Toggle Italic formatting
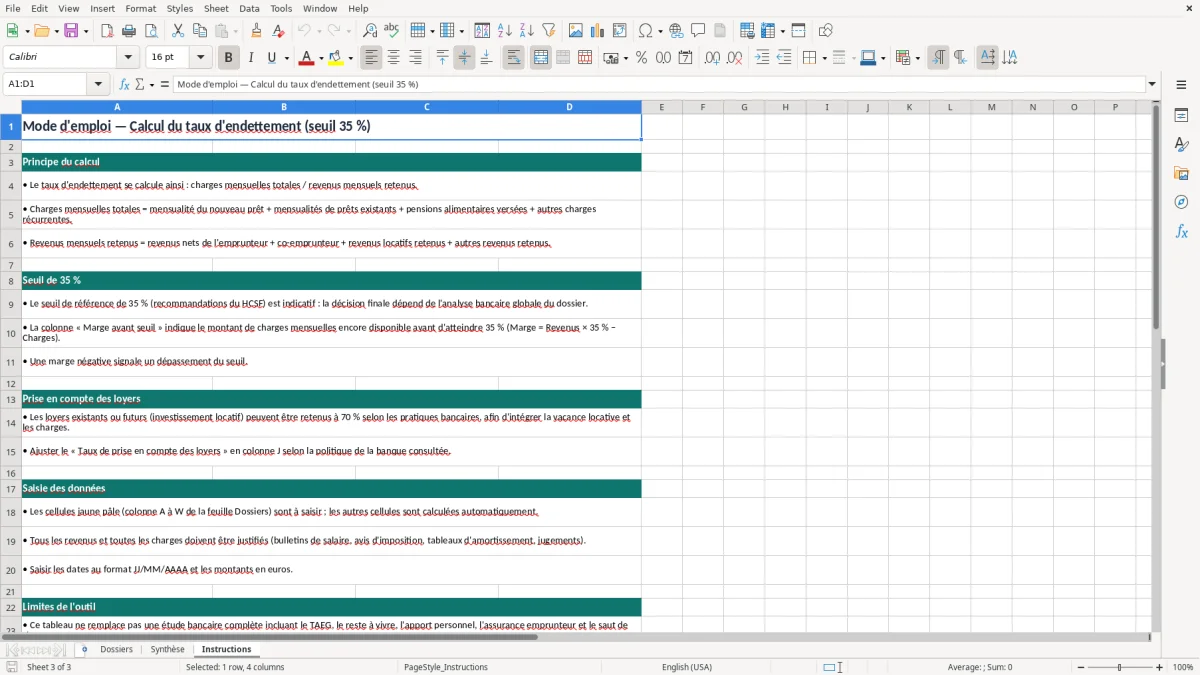 (x=251, y=58)
